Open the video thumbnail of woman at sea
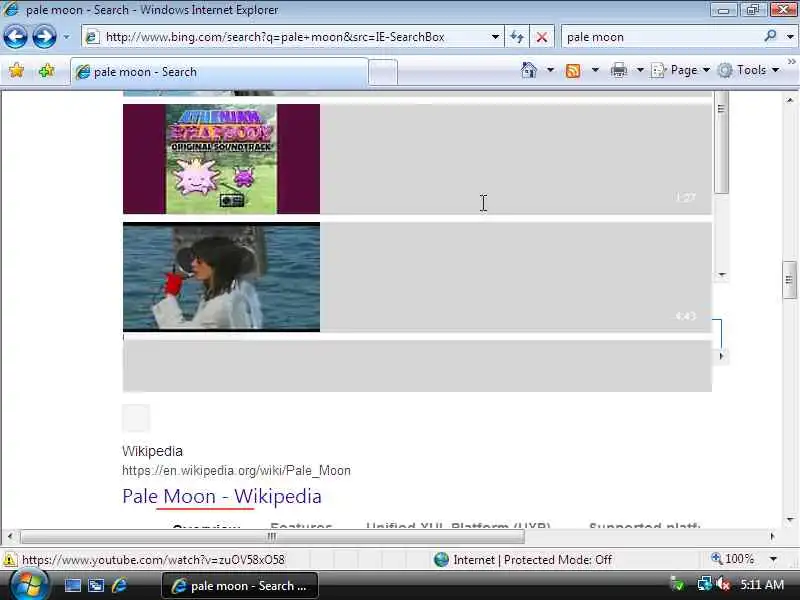 (x=221, y=277)
